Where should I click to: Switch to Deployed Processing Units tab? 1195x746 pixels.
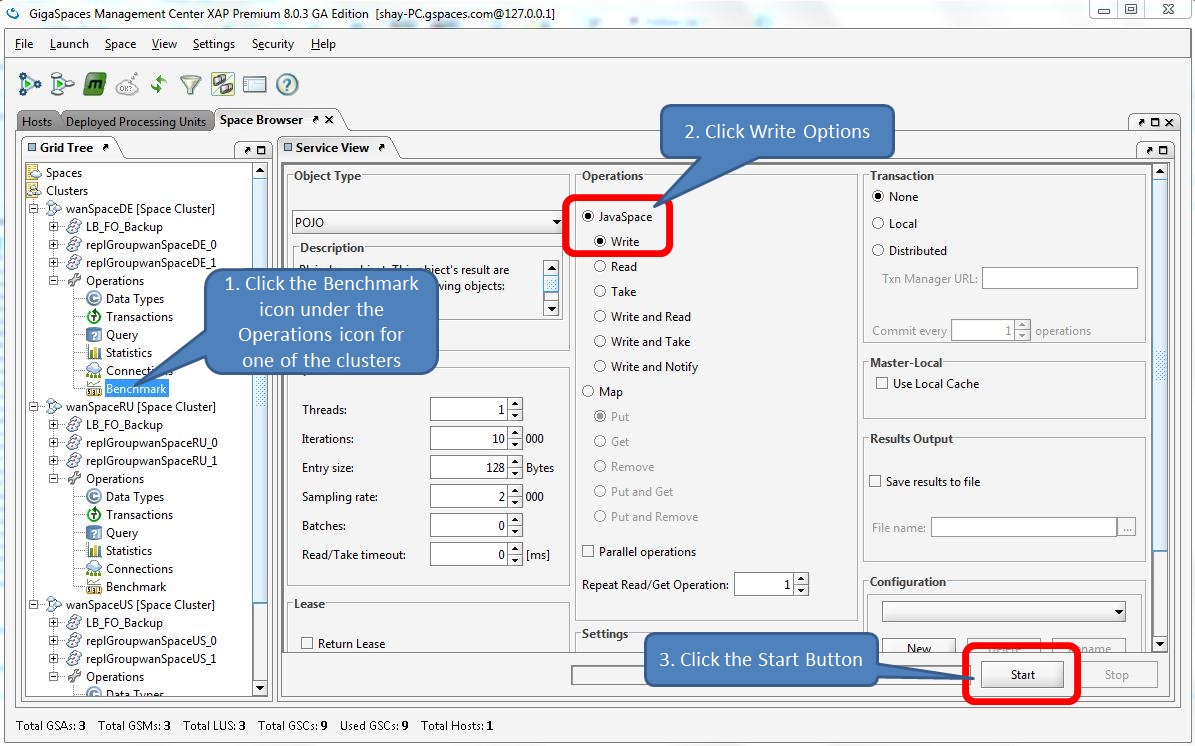135,122
